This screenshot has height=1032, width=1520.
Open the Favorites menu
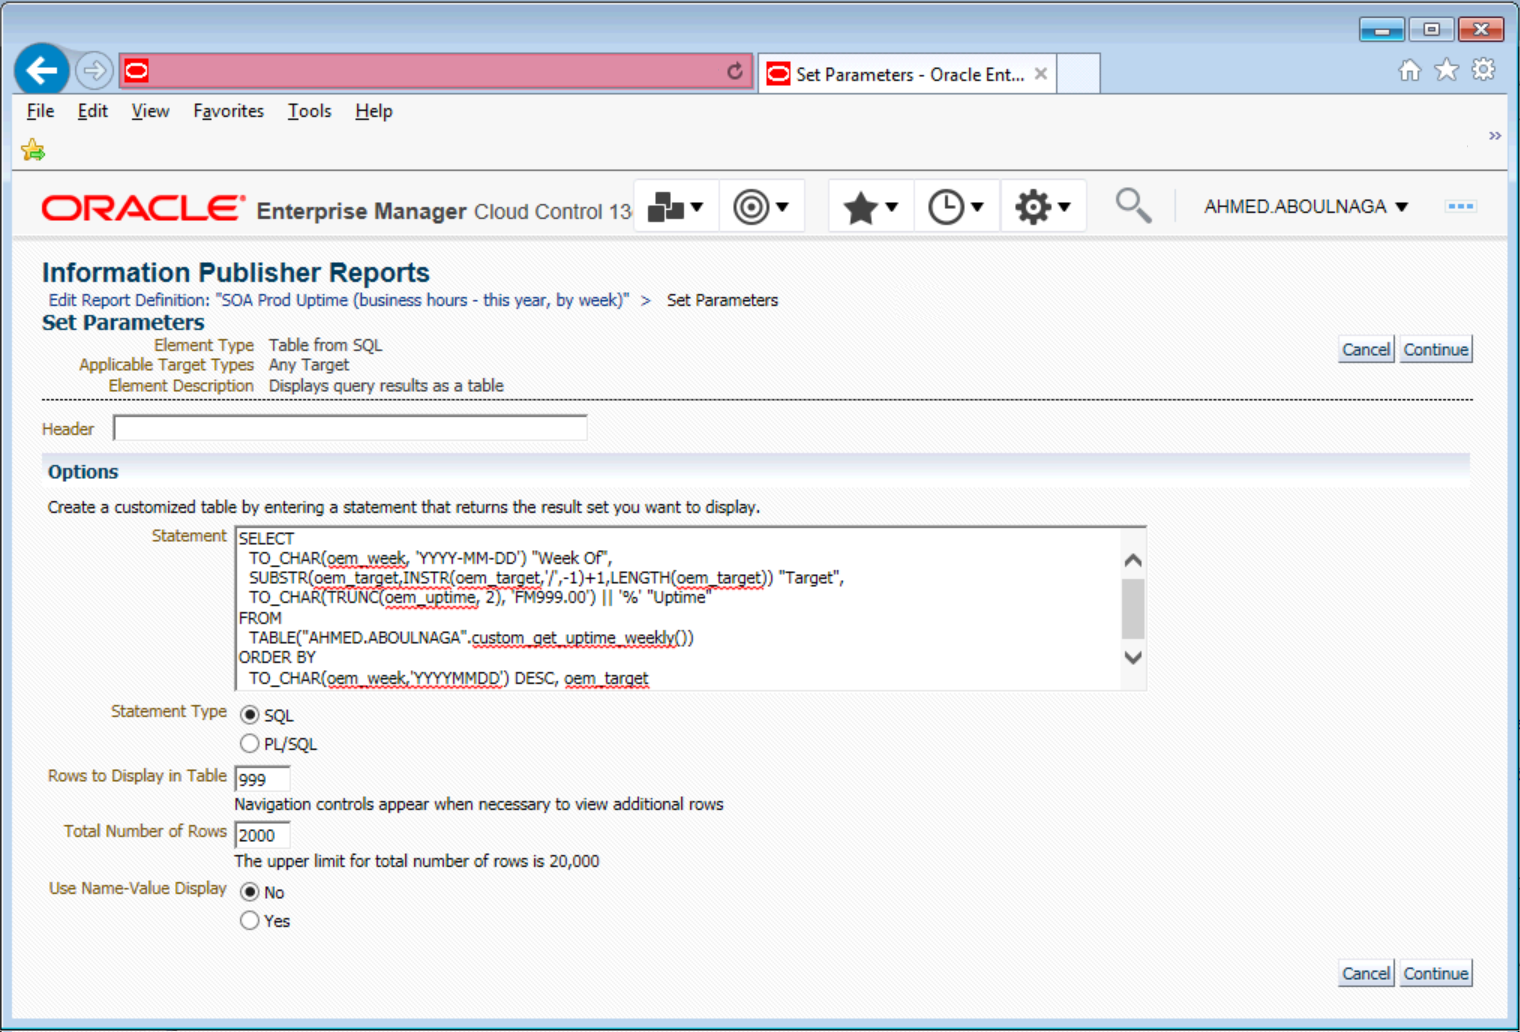click(228, 111)
